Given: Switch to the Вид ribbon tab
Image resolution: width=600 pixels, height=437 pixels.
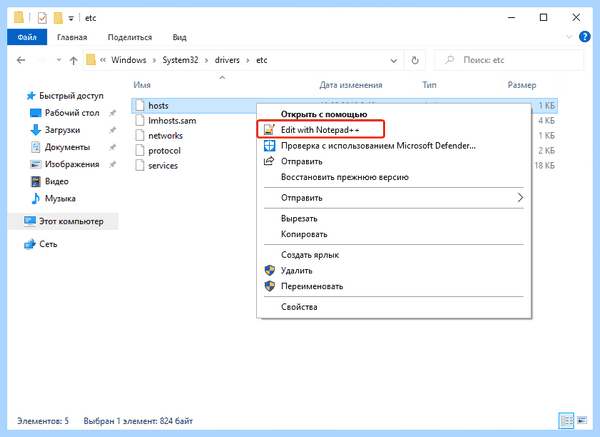Looking at the screenshot, I should click(179, 37).
